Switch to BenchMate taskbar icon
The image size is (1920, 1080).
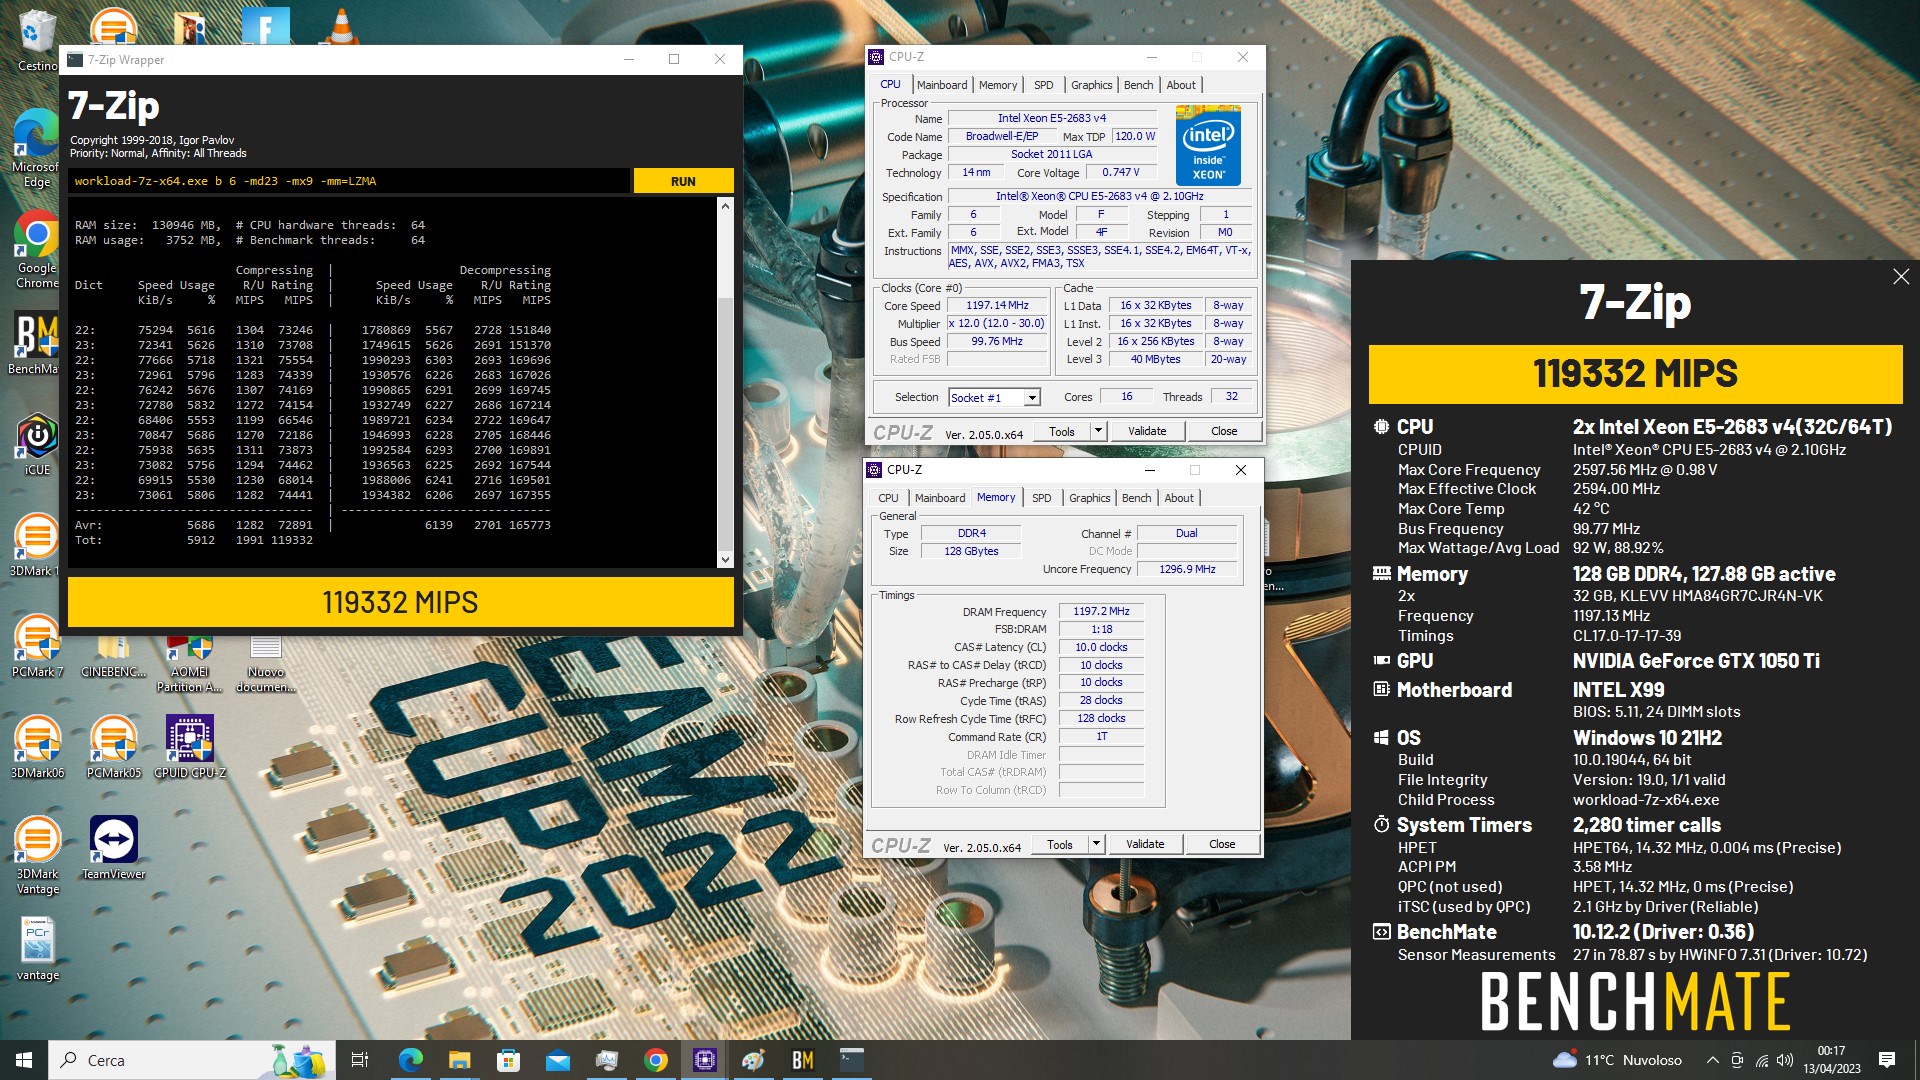pyautogui.click(x=803, y=1060)
